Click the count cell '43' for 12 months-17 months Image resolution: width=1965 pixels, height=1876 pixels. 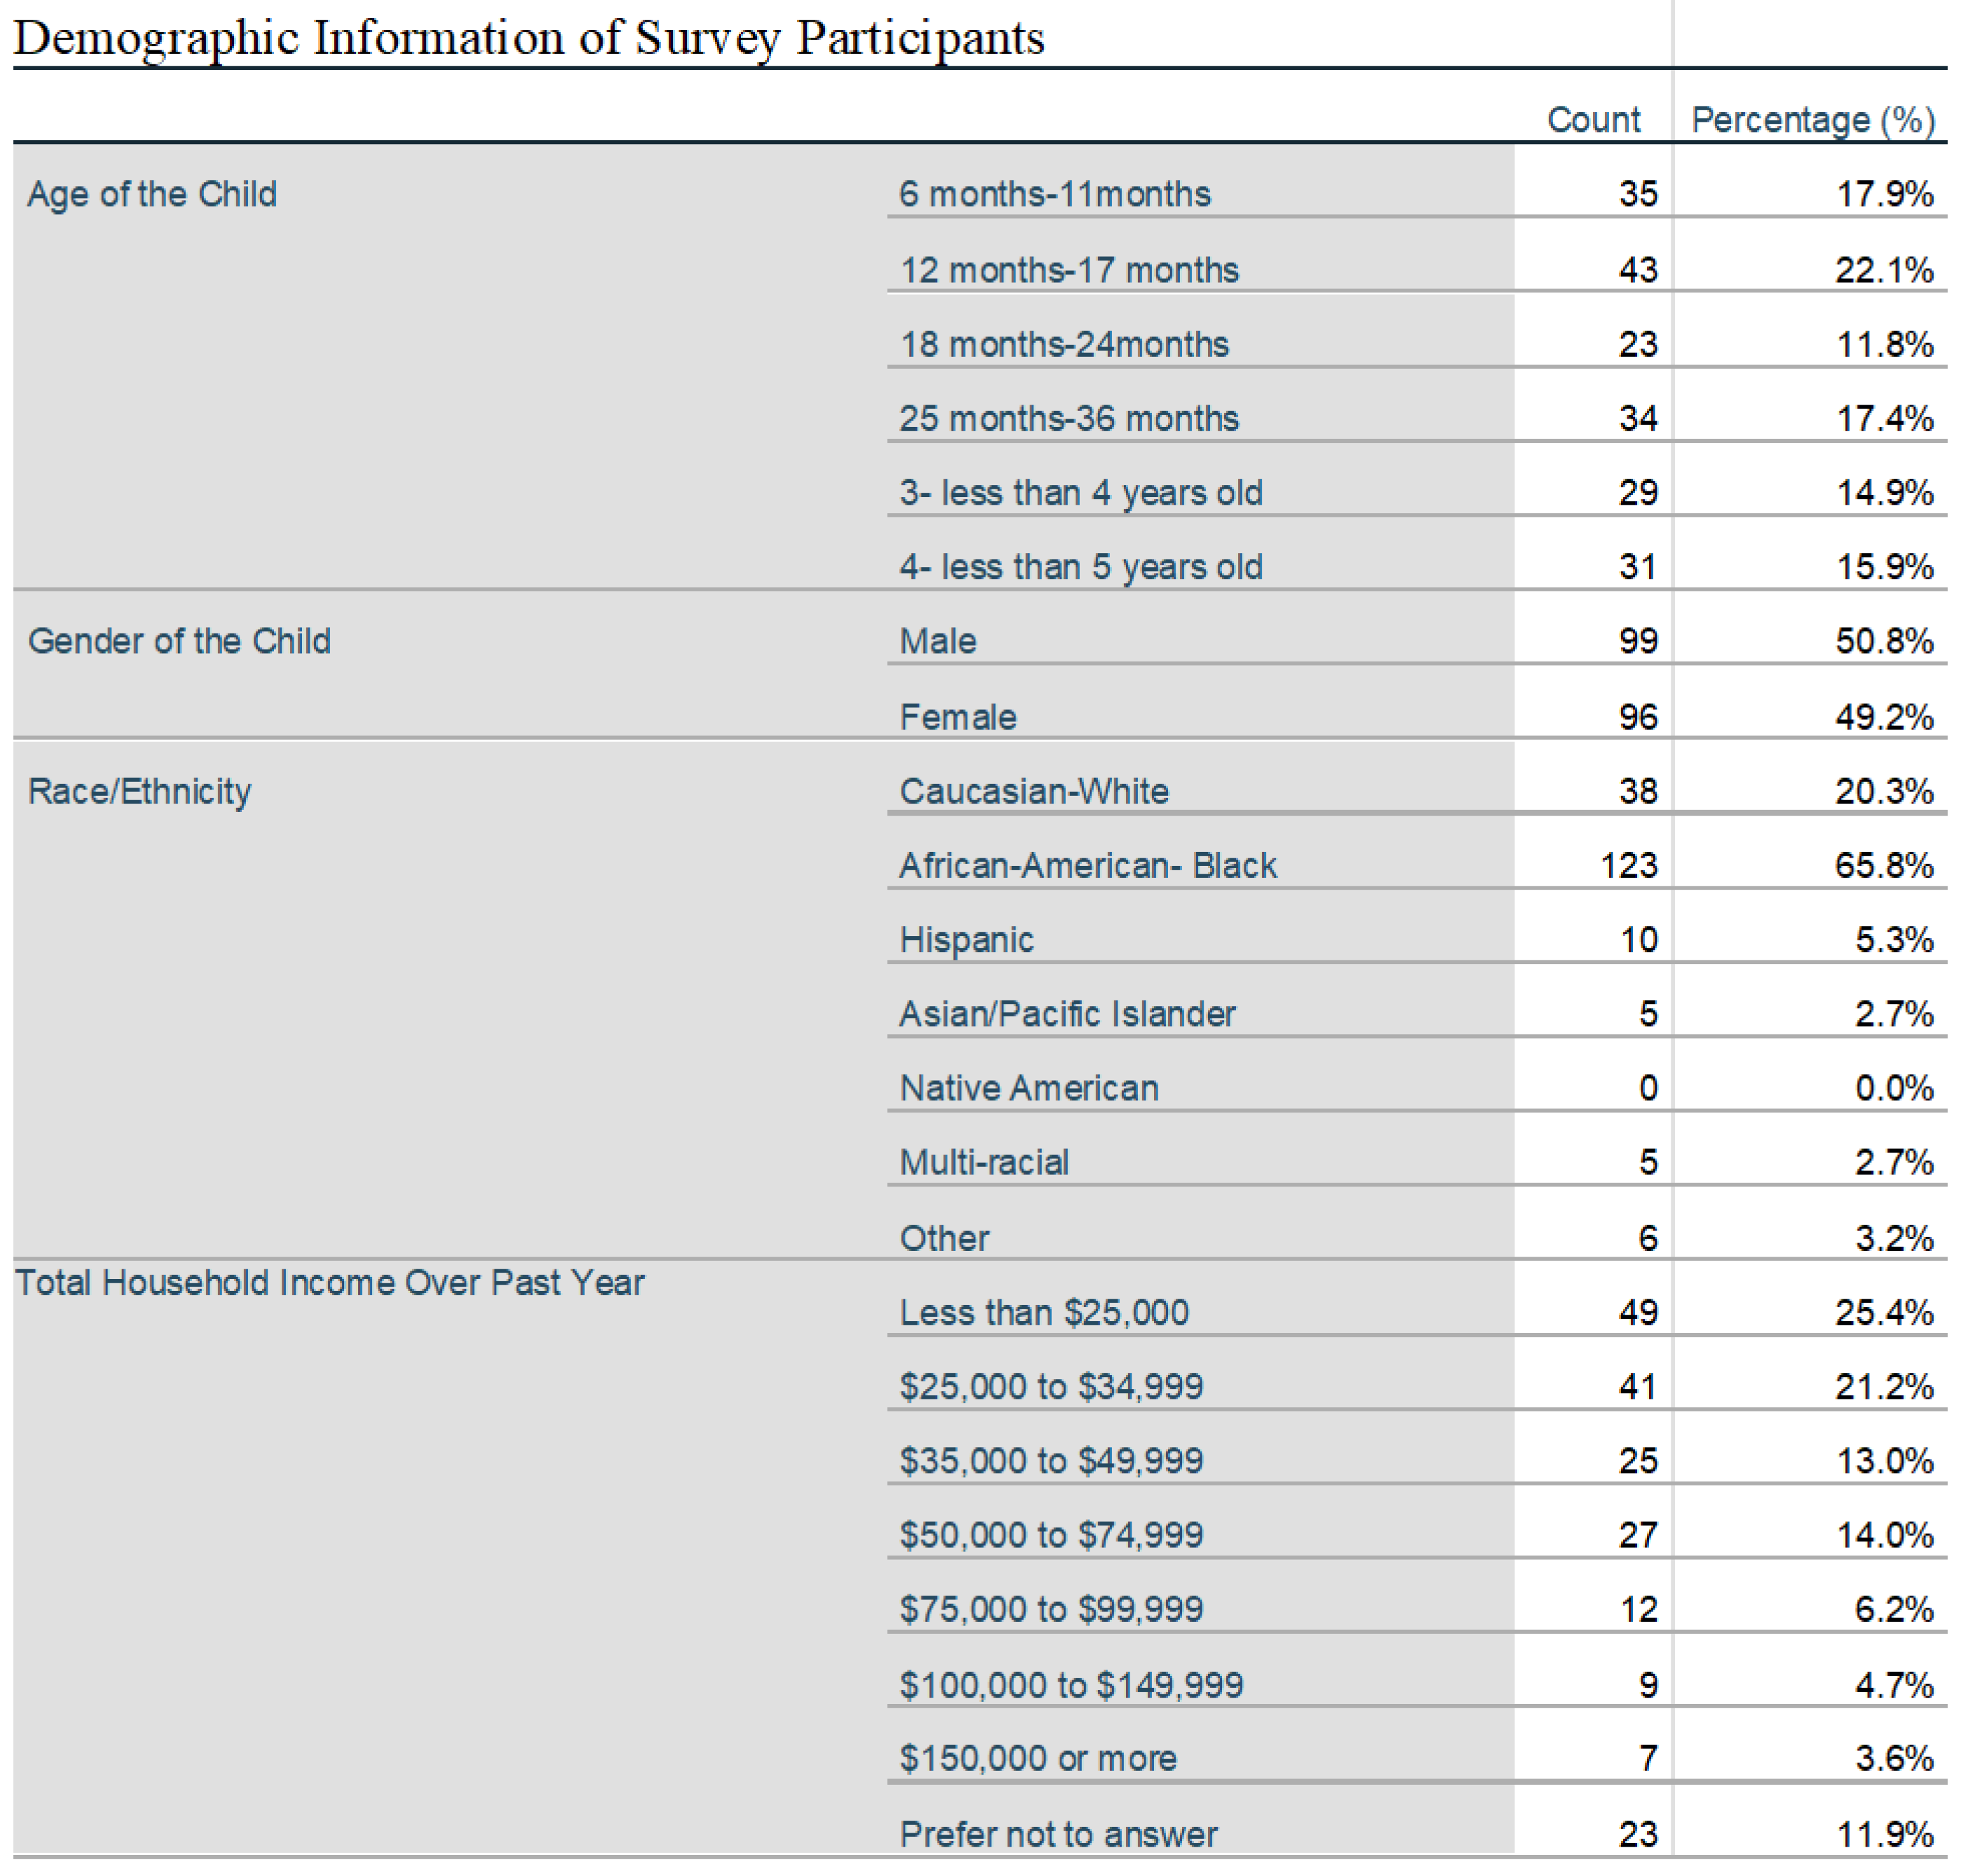1637,269
